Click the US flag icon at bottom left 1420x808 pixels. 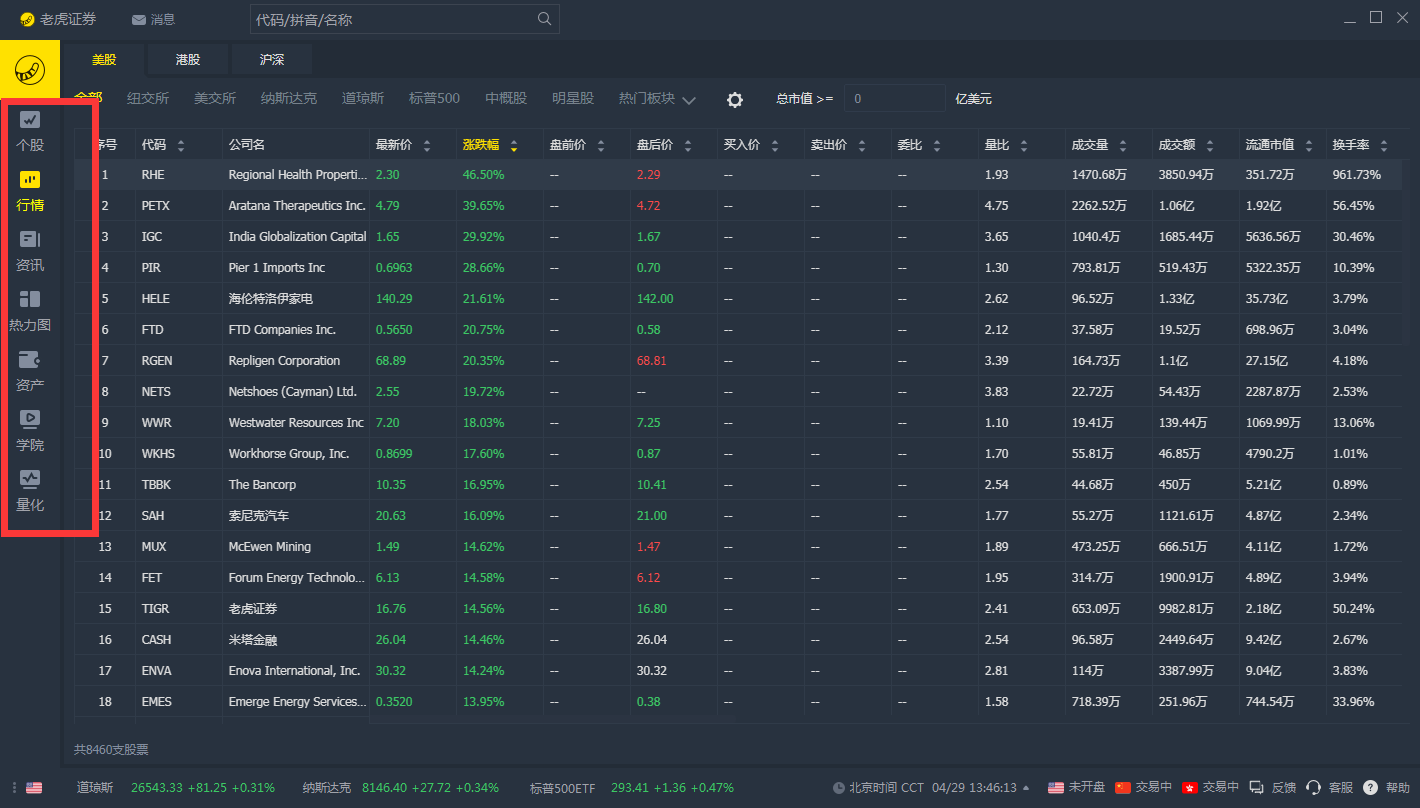pyautogui.click(x=34, y=787)
